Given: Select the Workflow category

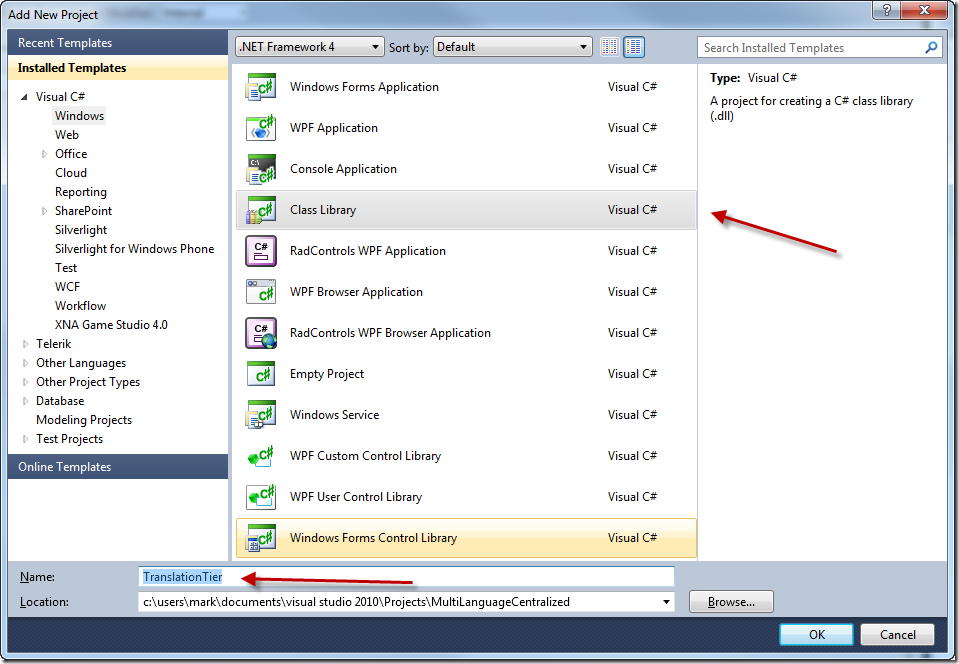Looking at the screenshot, I should tap(80, 306).
